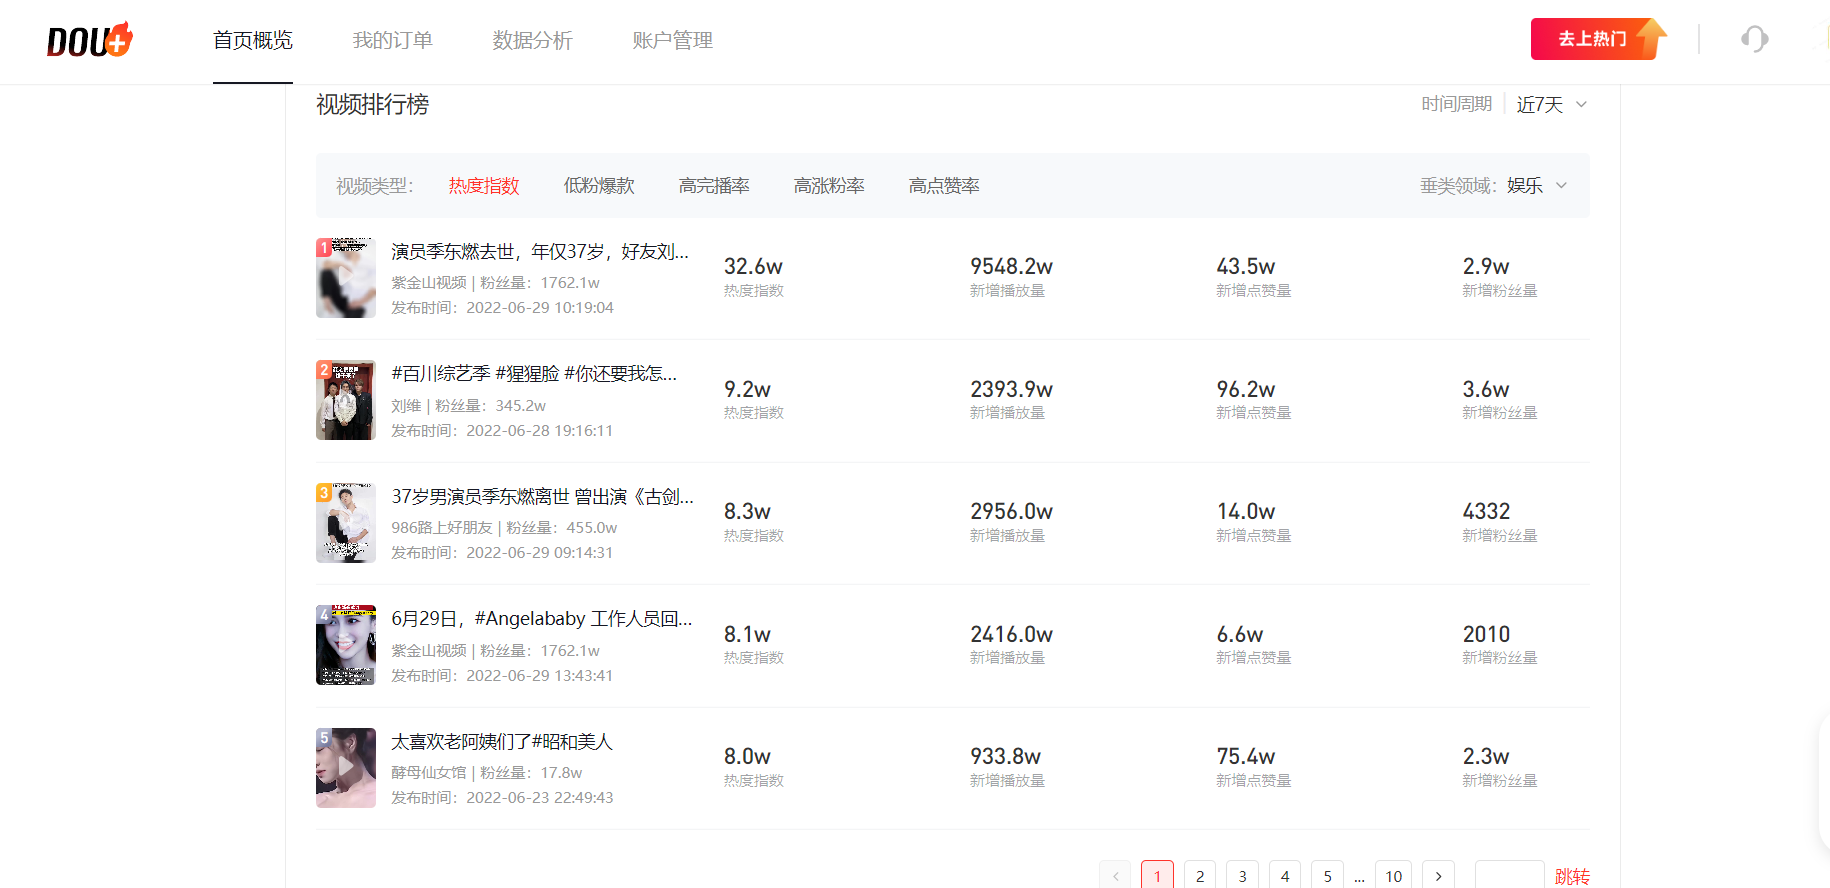Select 高点赞率 video type filter
Screen dimensions: 1830x888
tap(944, 185)
